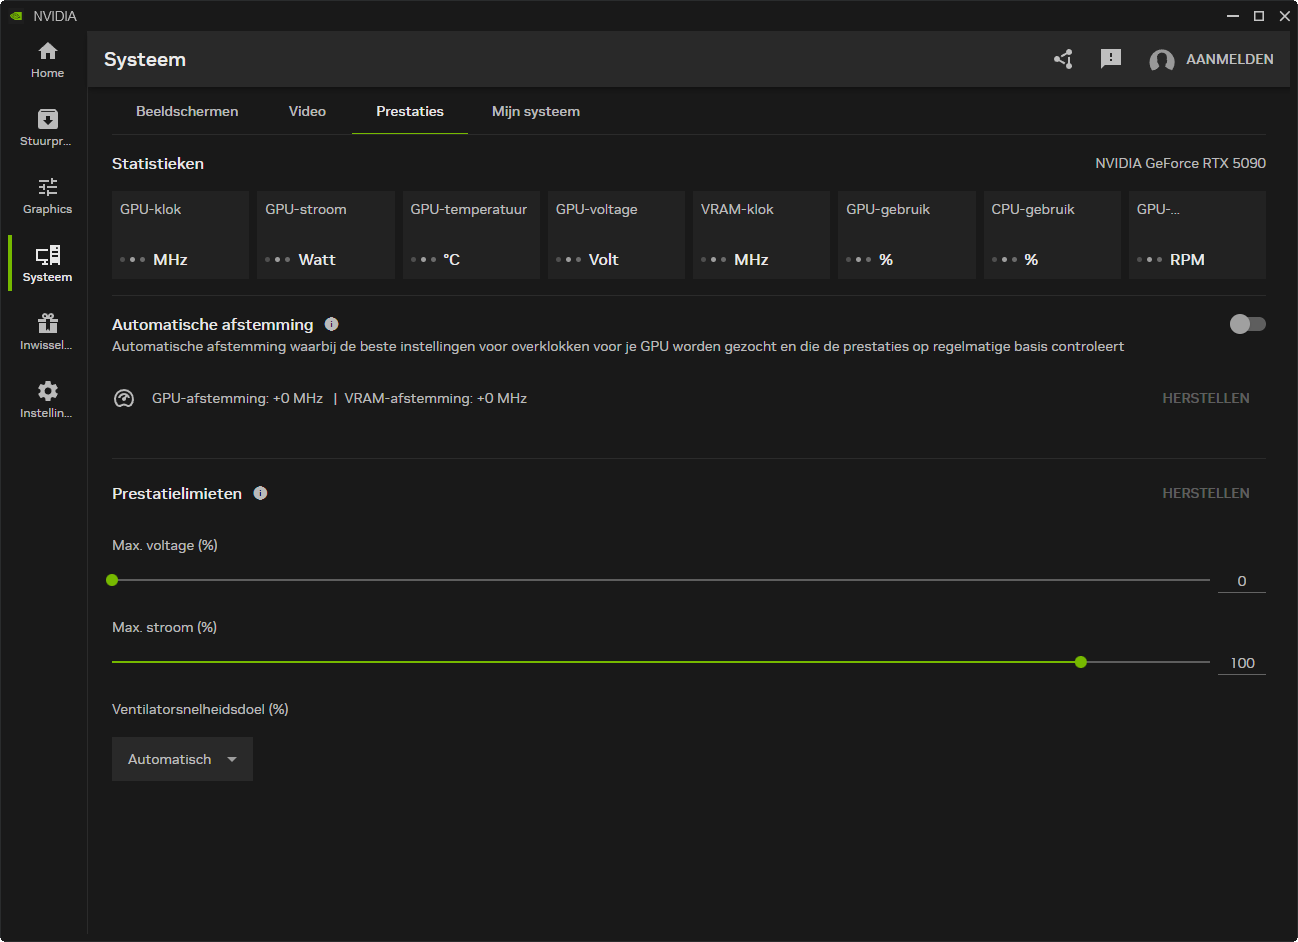Screen dimensions: 1298x942
Task: Click the Max. stroom slider handle
Action: point(1080,662)
